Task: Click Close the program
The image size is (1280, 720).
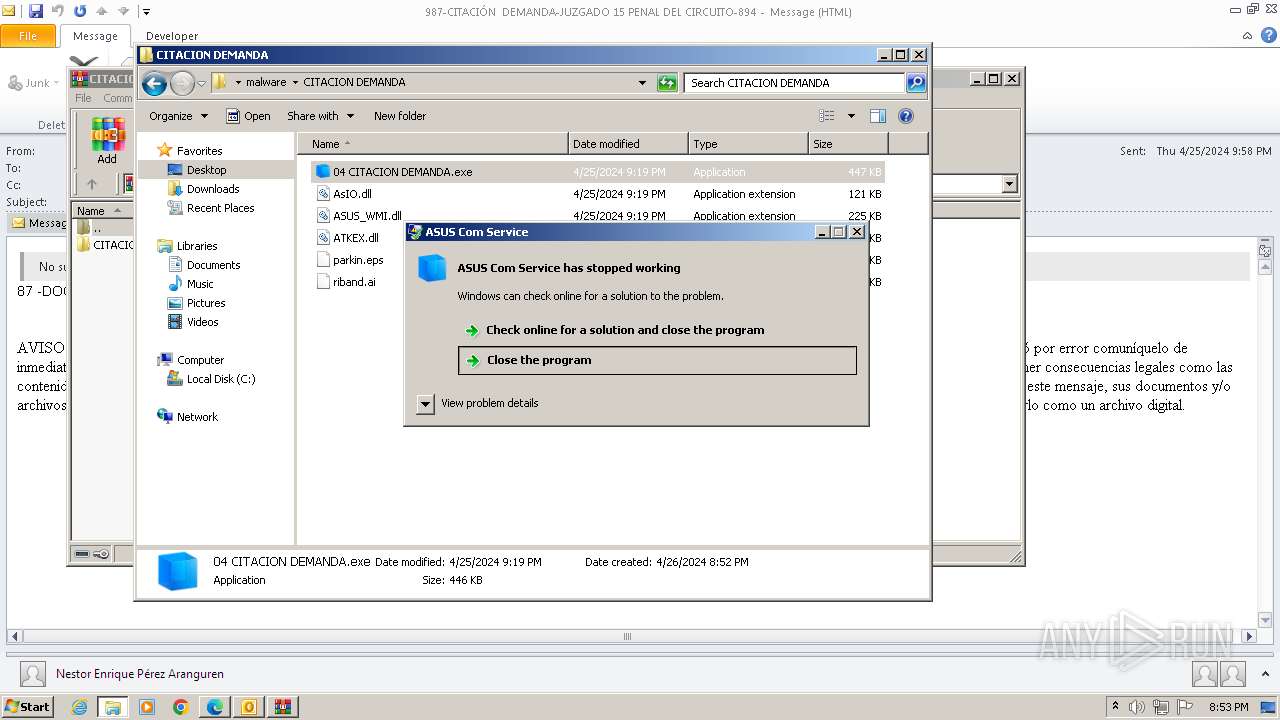Action: coord(657,360)
